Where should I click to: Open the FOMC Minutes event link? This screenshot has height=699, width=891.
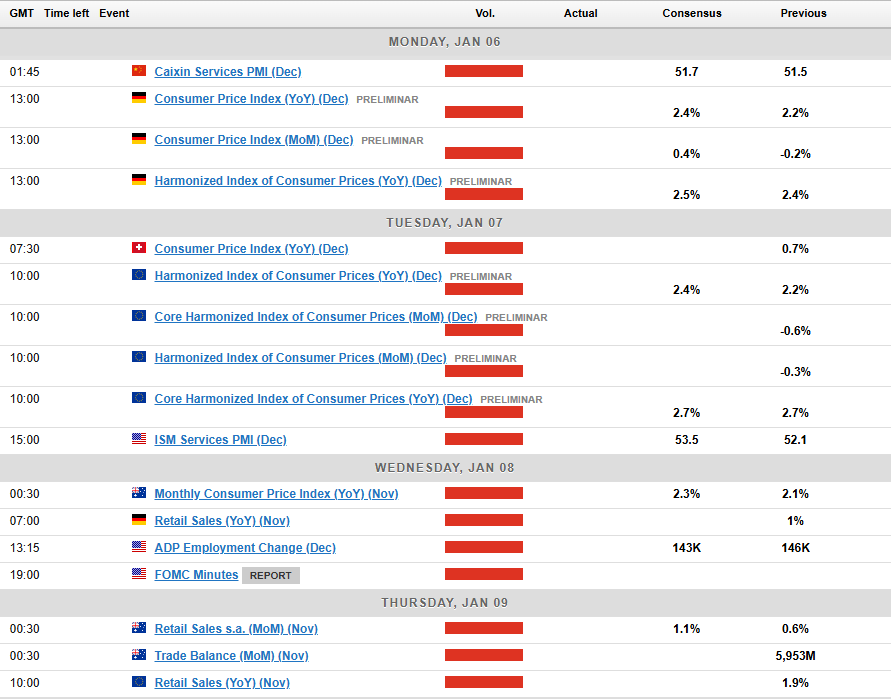(x=196, y=575)
